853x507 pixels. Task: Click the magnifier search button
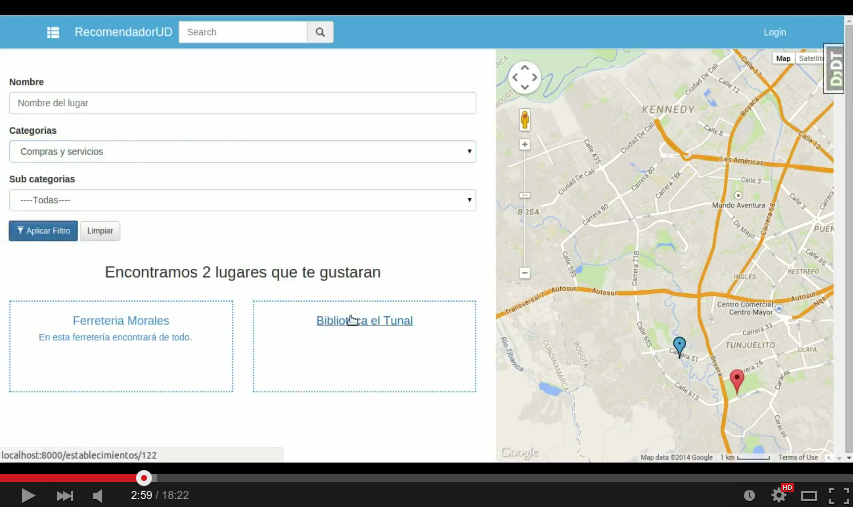[x=320, y=32]
